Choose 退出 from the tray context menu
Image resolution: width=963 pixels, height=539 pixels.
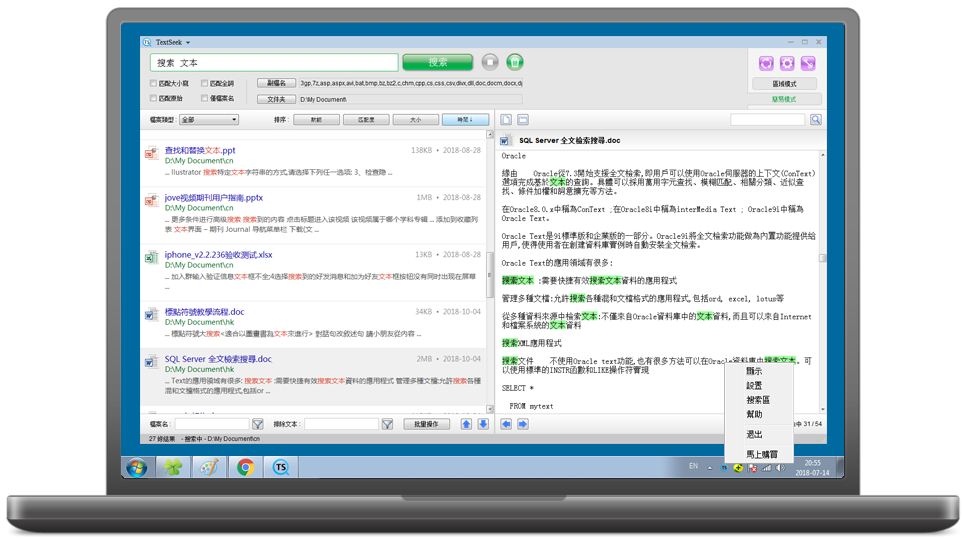point(754,434)
